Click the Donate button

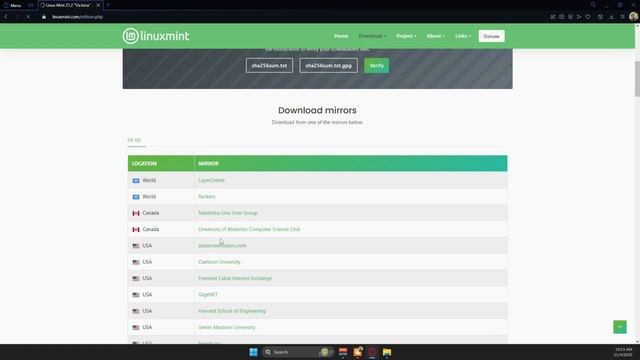[x=491, y=36]
